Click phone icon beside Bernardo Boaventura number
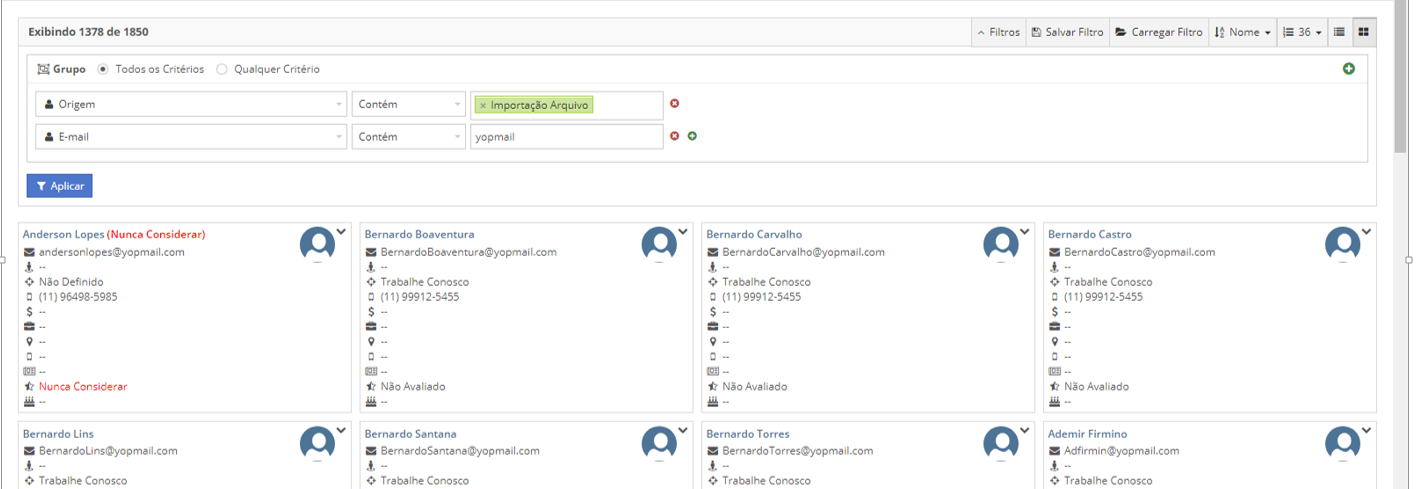Viewport: 1416px width, 489px height. tap(371, 297)
